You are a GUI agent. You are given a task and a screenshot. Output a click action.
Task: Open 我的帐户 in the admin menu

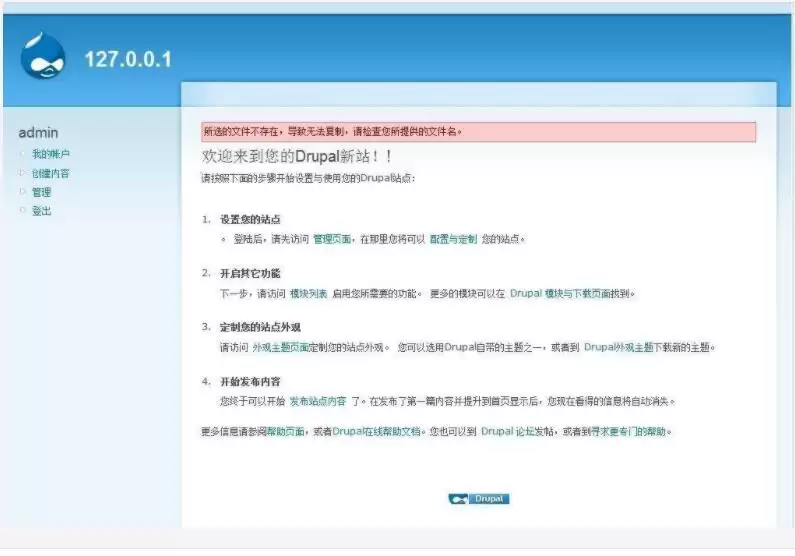51,154
